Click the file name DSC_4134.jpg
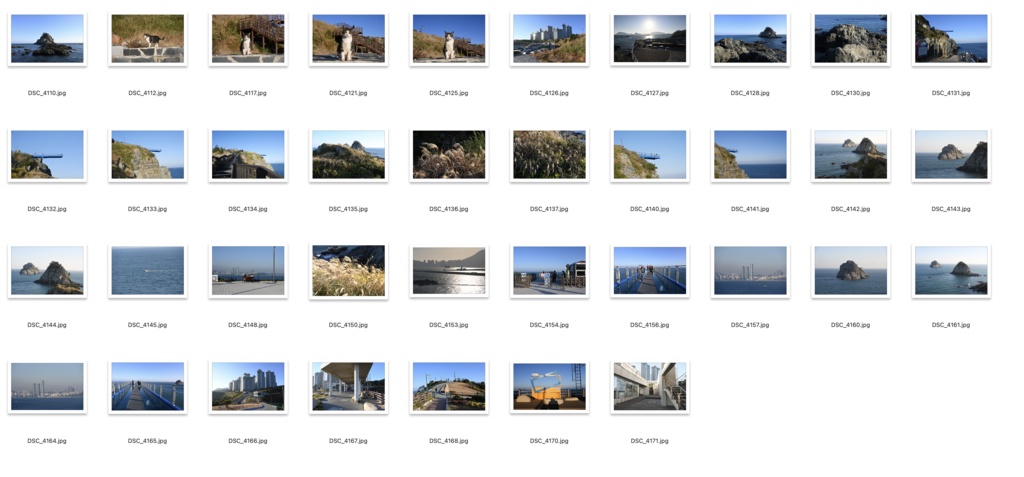Viewport: 1024px width, 477px height. pyautogui.click(x=248, y=209)
